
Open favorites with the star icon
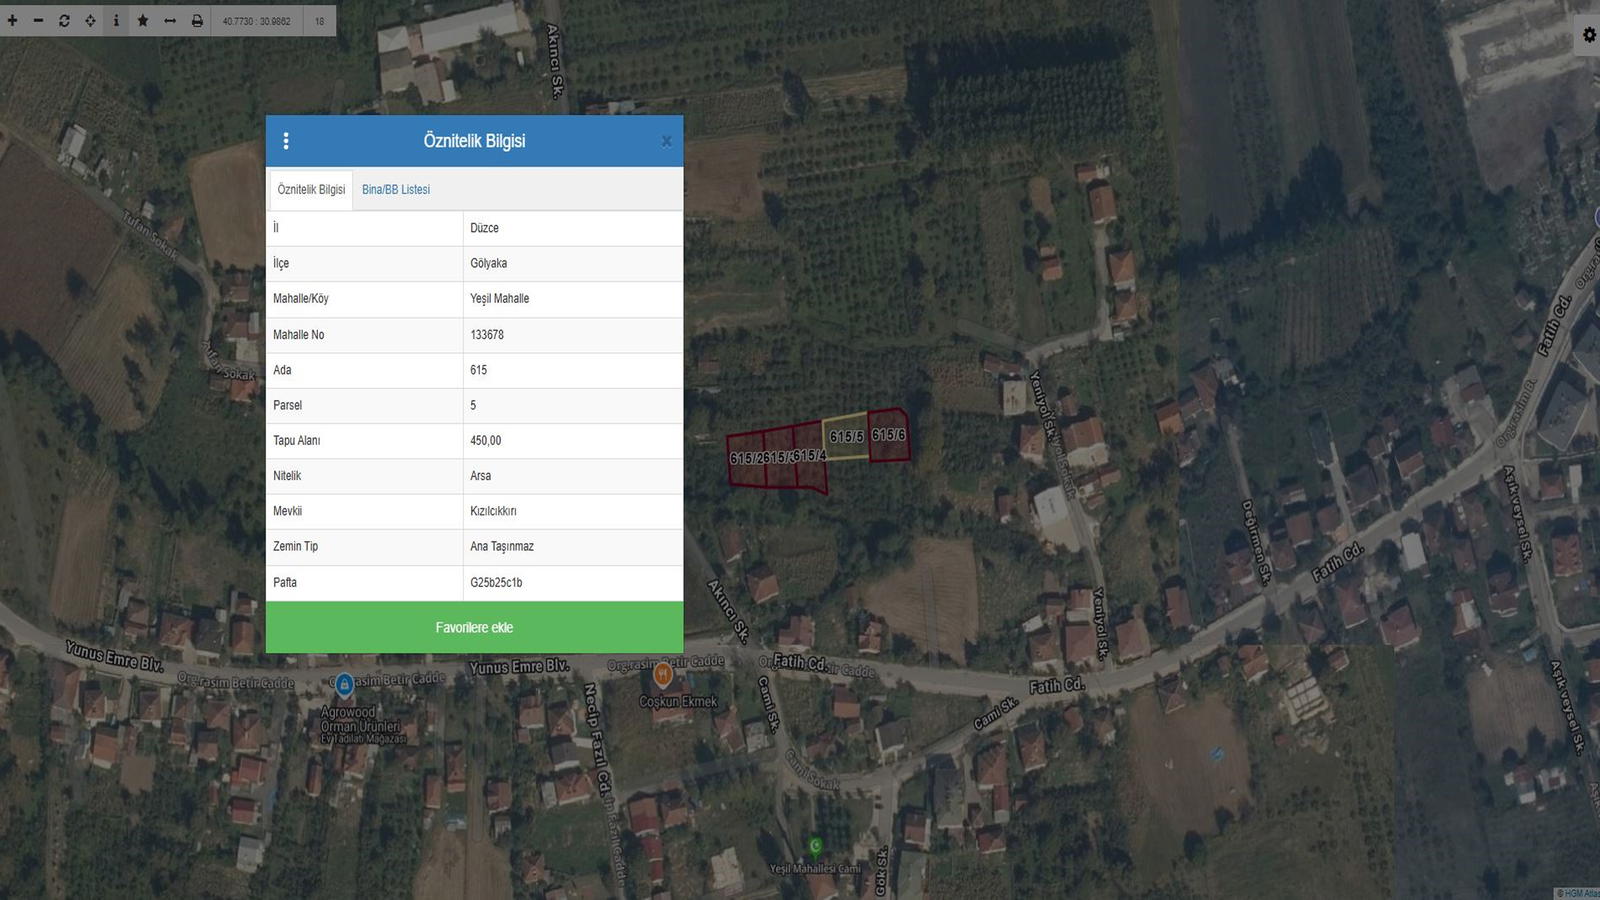tap(143, 20)
